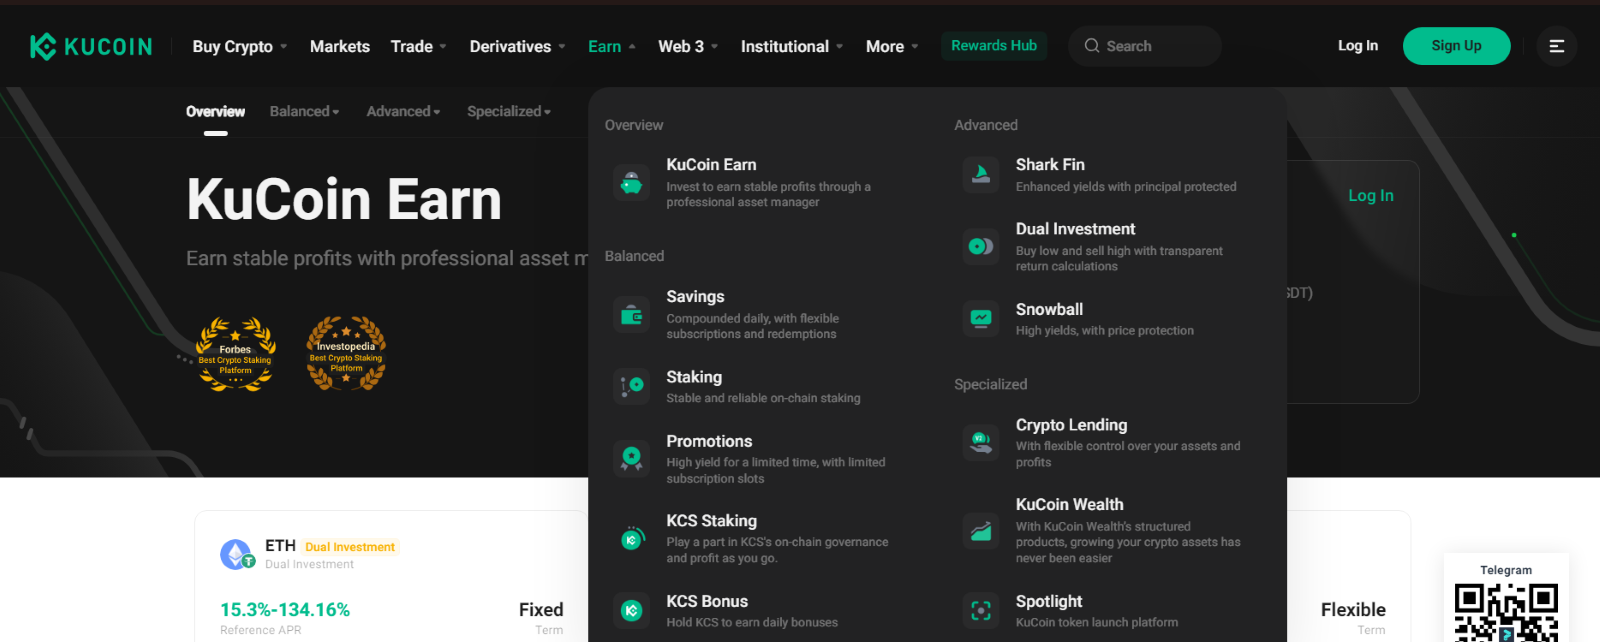The image size is (1600, 642).
Task: Expand the Balanced sub-menu
Action: click(x=304, y=111)
